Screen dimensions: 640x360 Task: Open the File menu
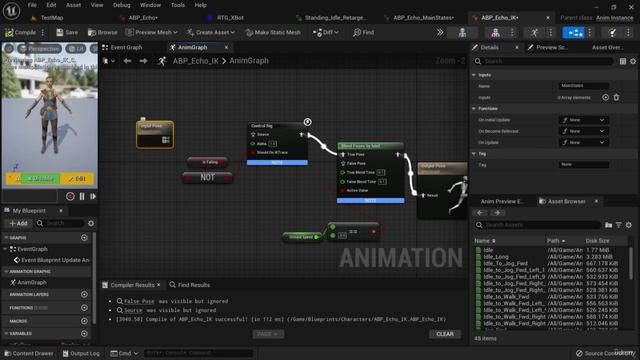coord(32,5)
